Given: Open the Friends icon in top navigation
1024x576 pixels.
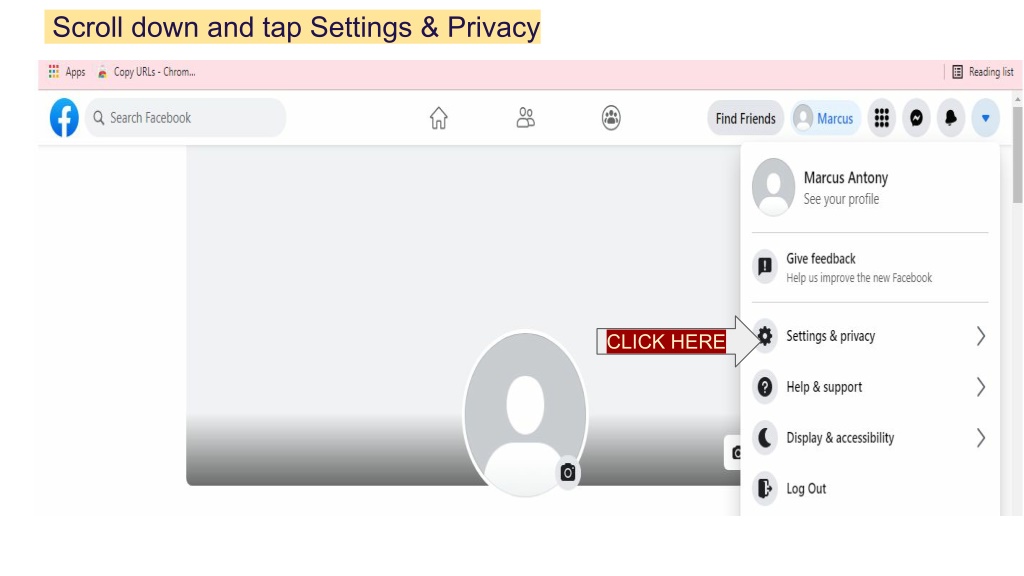Looking at the screenshot, I should click(525, 118).
